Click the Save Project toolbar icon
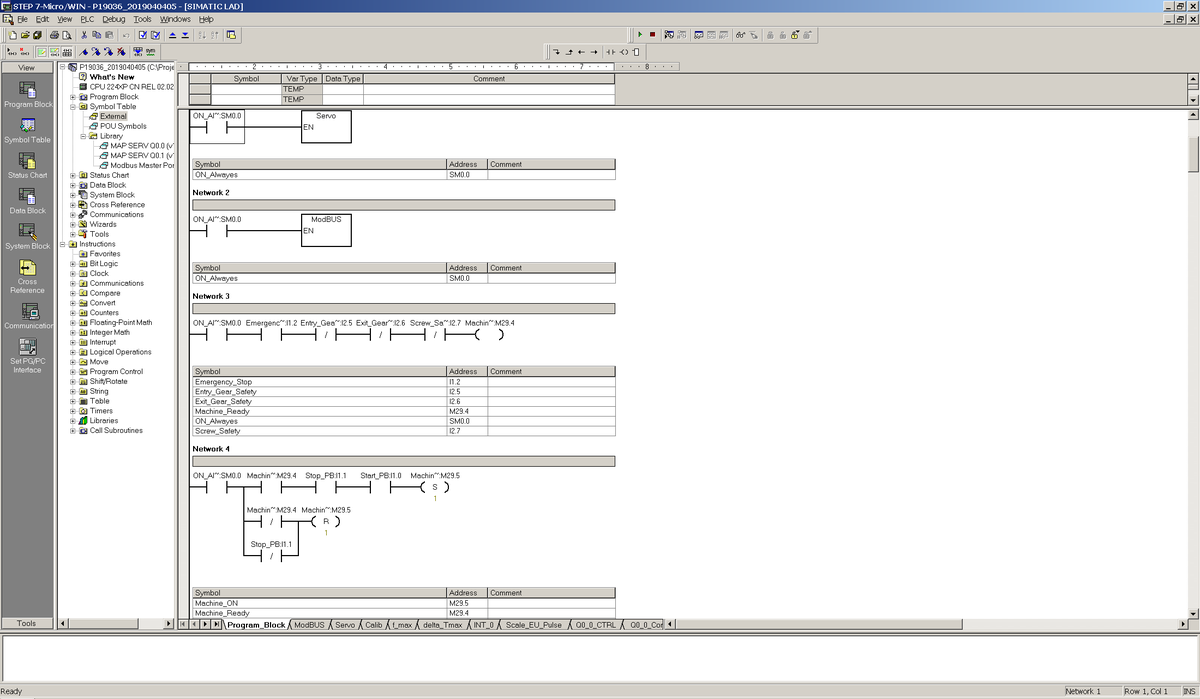 [x=38, y=35]
